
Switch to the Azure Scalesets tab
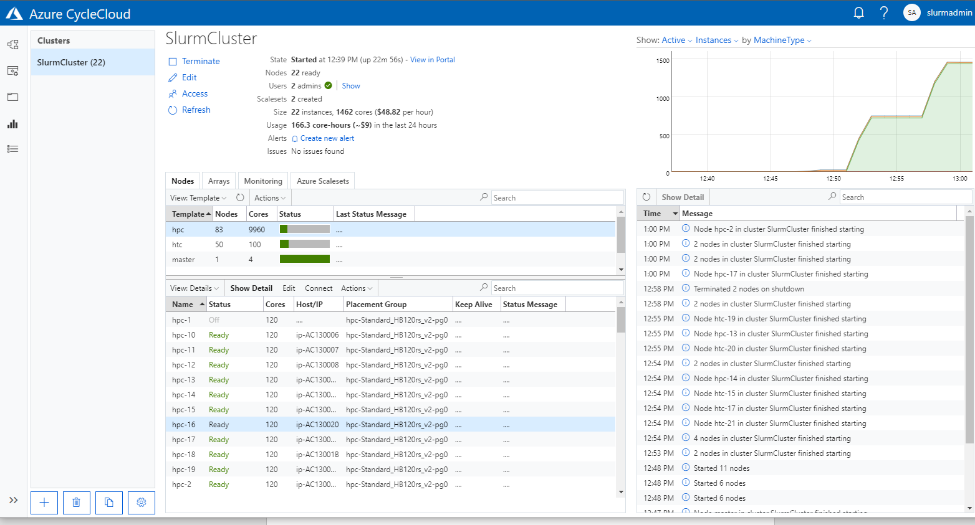click(323, 181)
